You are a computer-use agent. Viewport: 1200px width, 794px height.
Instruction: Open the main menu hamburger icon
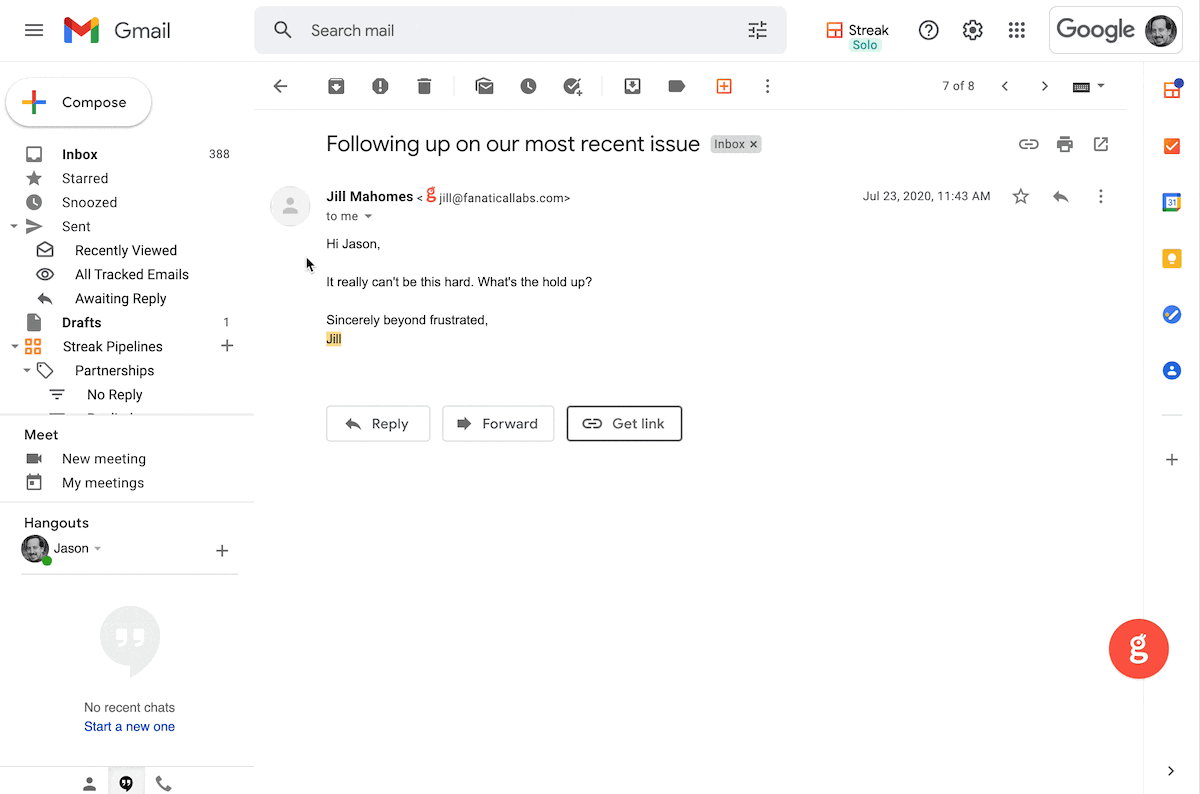pyautogui.click(x=34, y=30)
